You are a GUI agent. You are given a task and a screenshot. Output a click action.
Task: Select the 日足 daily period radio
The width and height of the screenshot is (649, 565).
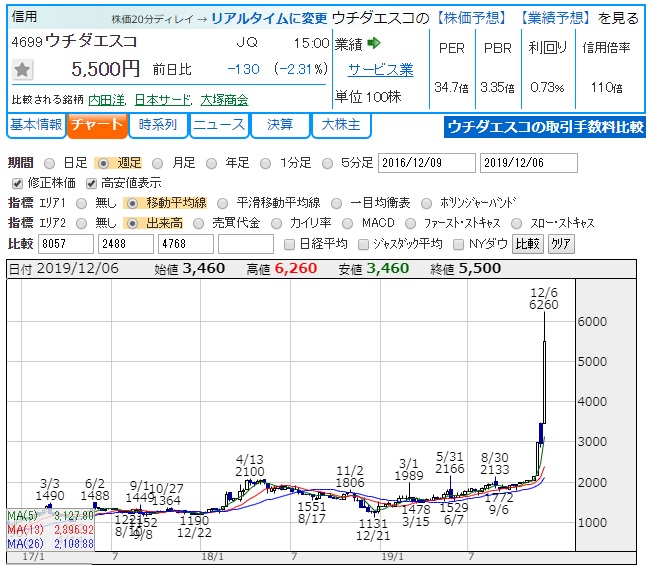[49, 163]
